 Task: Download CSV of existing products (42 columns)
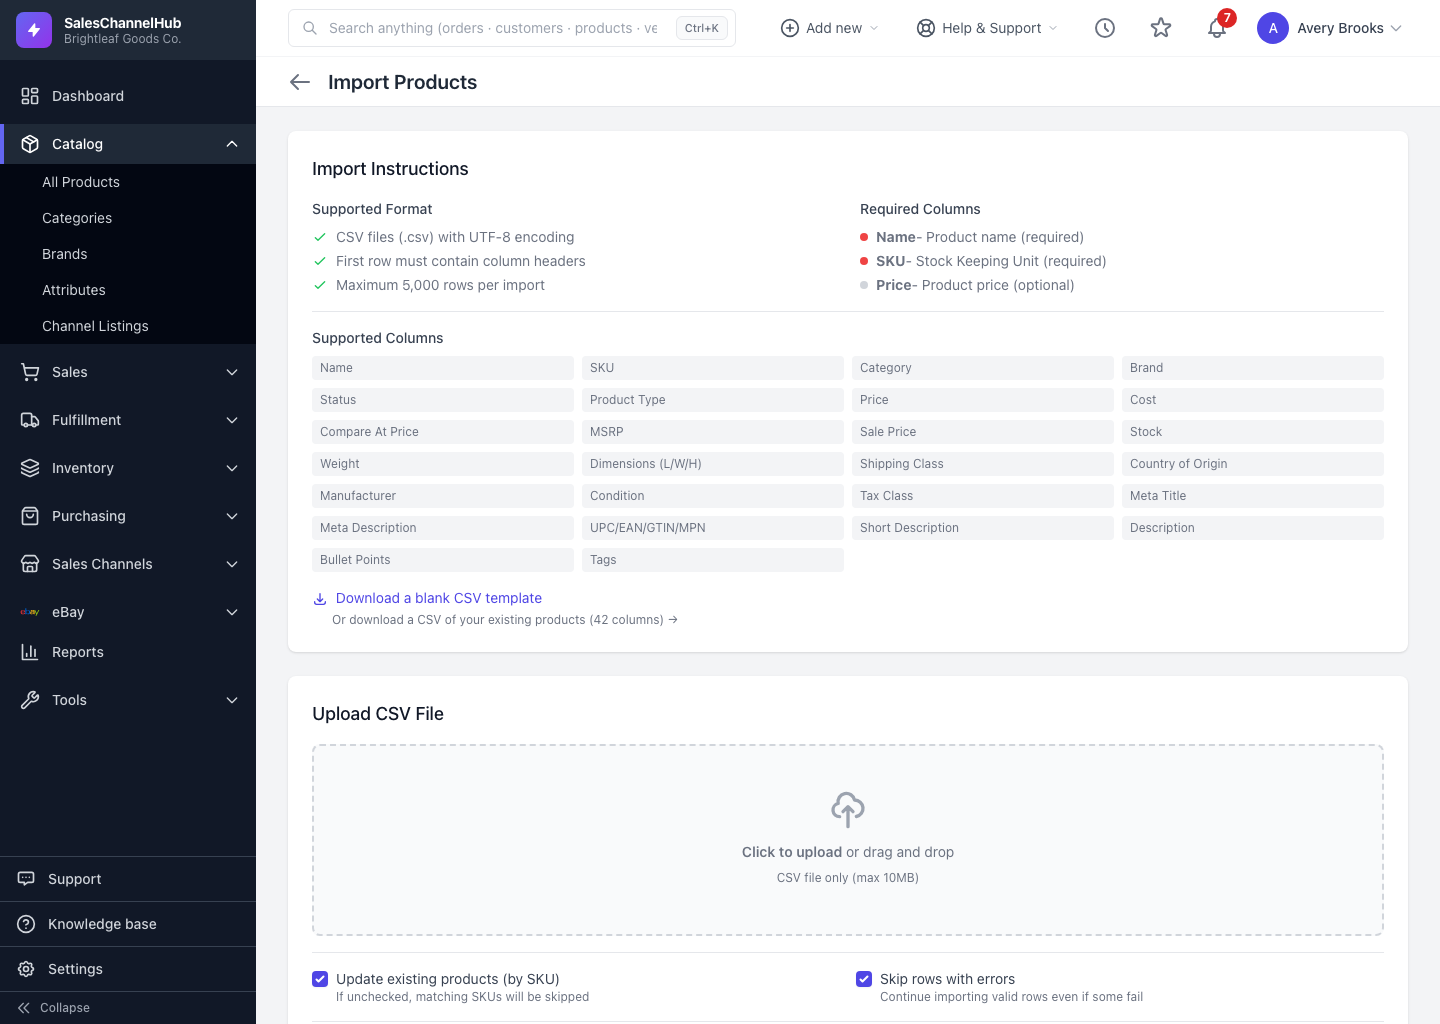(505, 620)
